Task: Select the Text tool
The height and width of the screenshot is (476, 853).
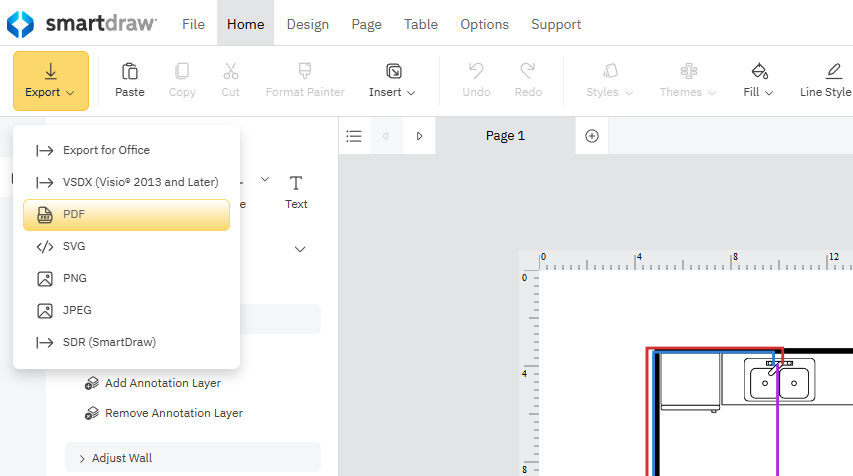Action: click(296, 191)
